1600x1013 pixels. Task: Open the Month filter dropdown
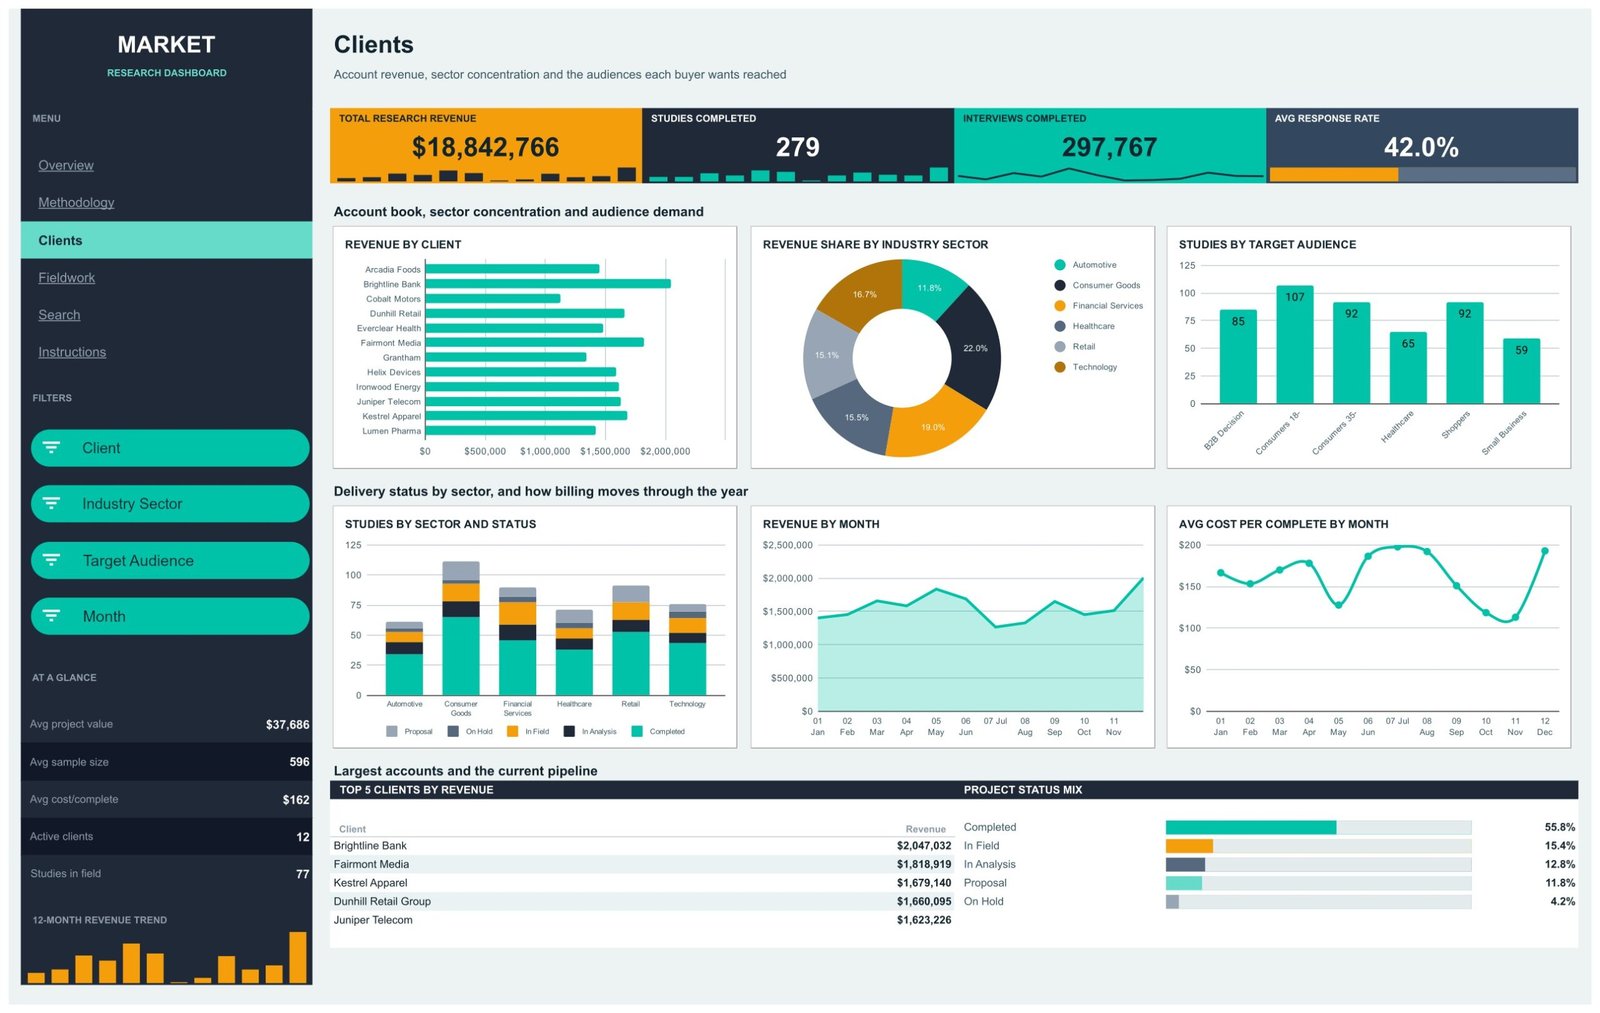170,616
